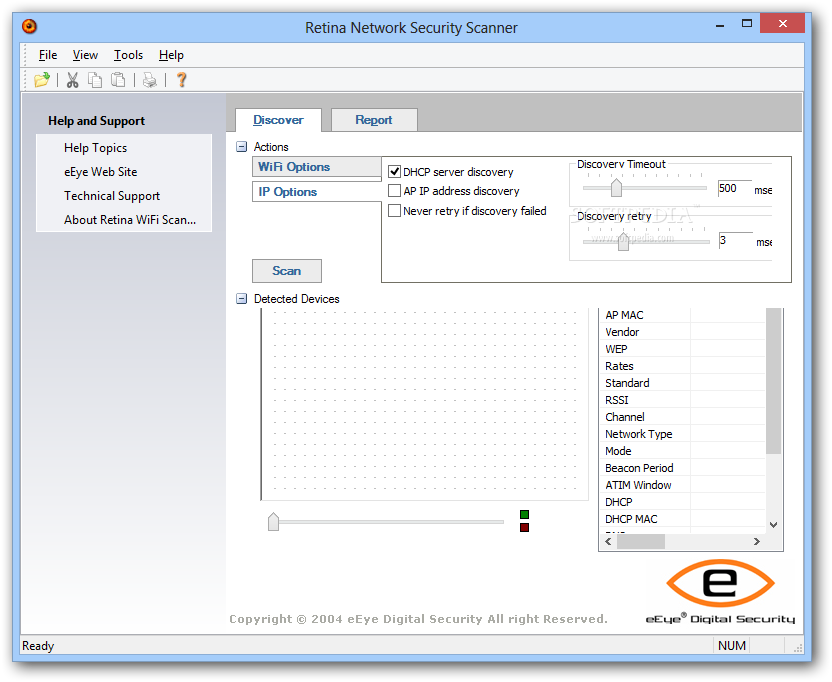The image size is (832, 682).
Task: Click the NUM status bar indicator
Action: [732, 645]
